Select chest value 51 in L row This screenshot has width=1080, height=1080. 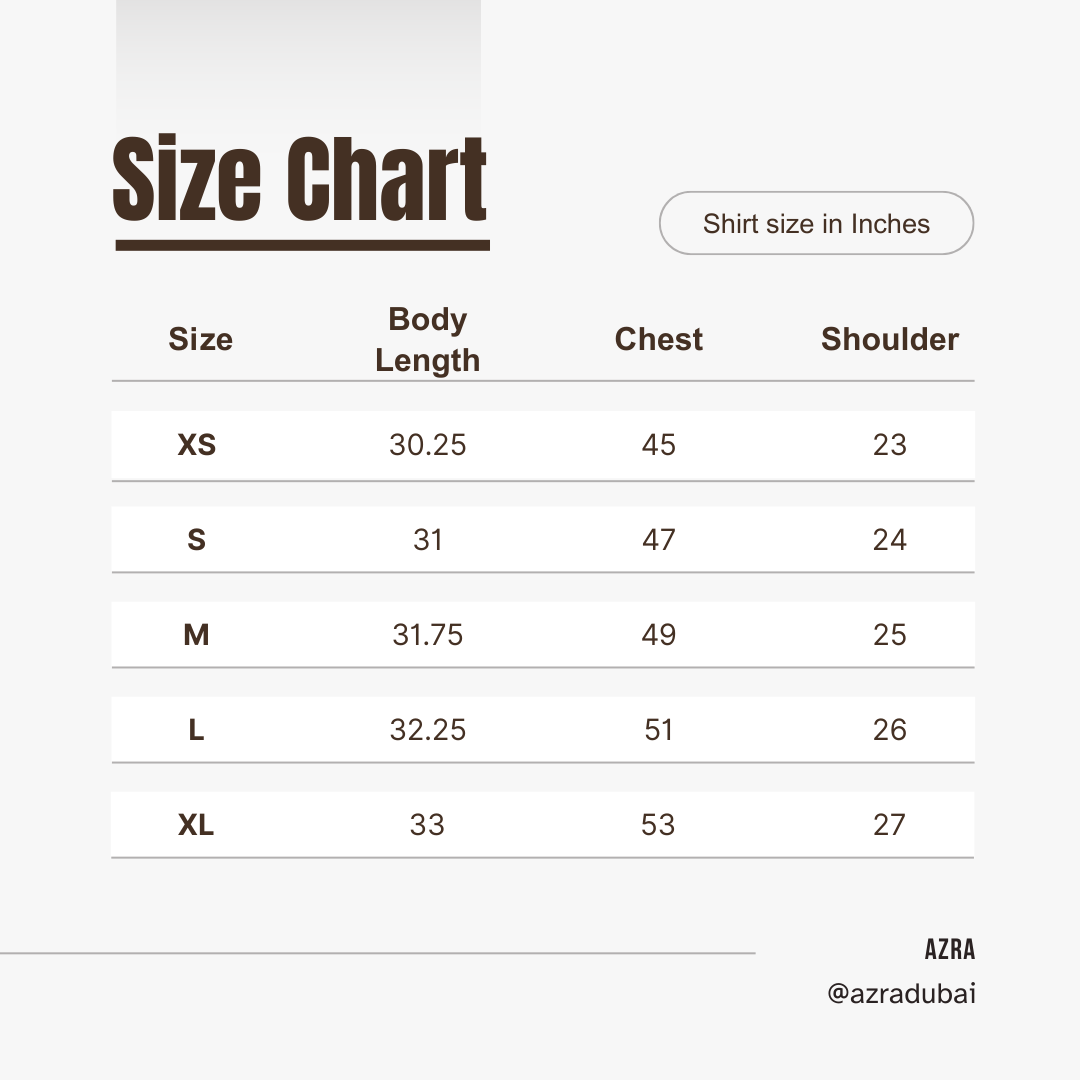click(658, 730)
